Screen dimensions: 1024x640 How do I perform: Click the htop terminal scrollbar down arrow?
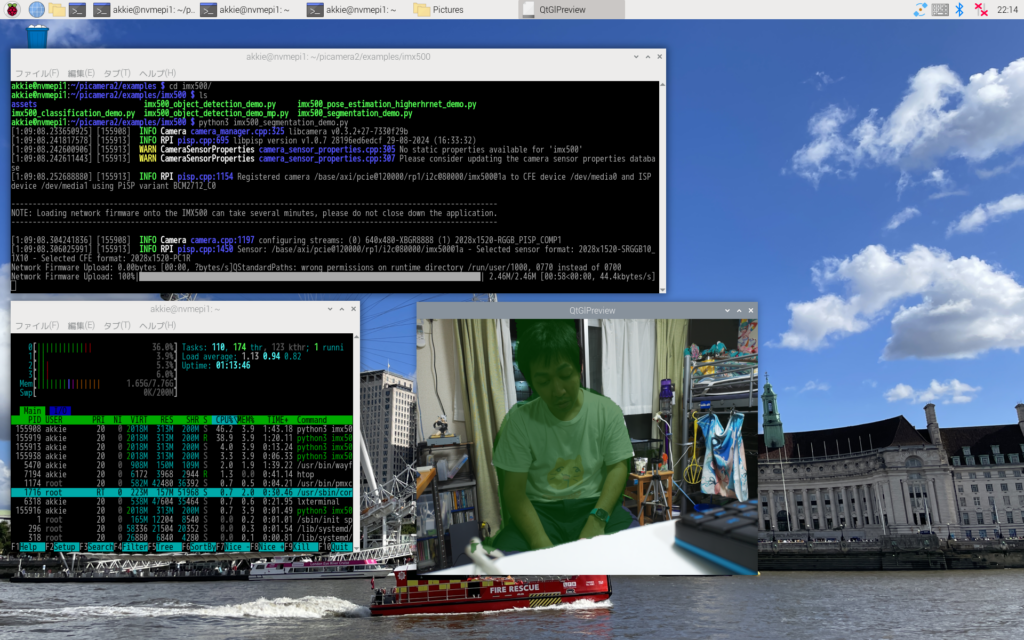pos(356,548)
